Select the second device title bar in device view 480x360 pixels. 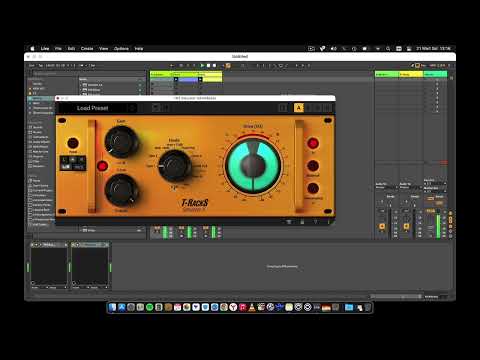(x=90, y=245)
